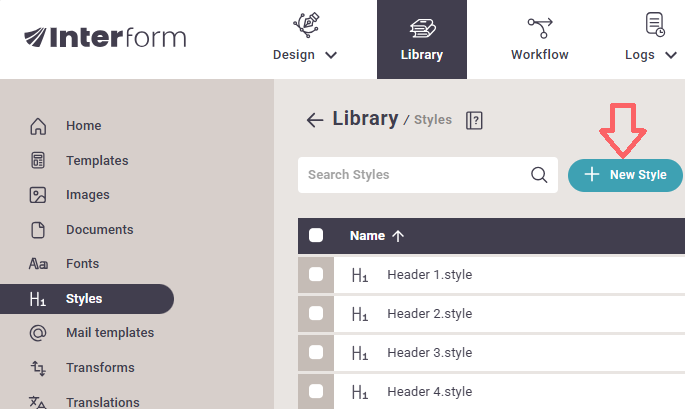Screen dimensions: 685x409
Task: Switch to the Workflow tab
Action: (540, 40)
